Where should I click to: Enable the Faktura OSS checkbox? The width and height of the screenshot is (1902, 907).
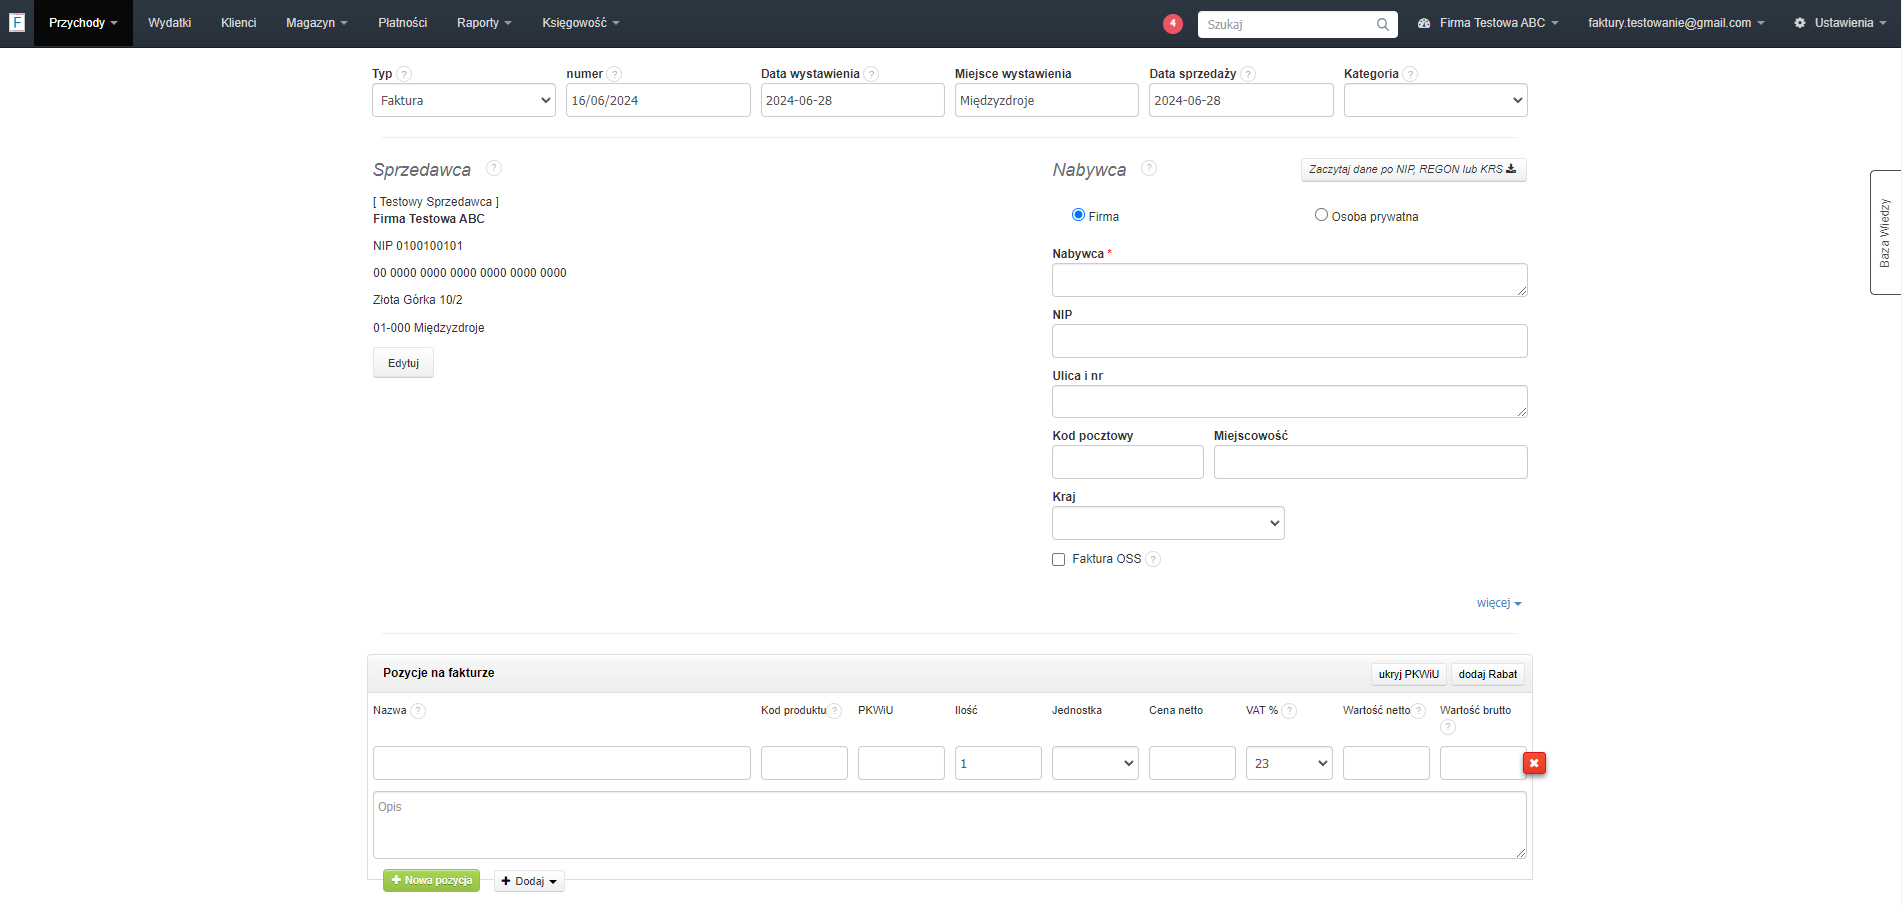pos(1058,560)
